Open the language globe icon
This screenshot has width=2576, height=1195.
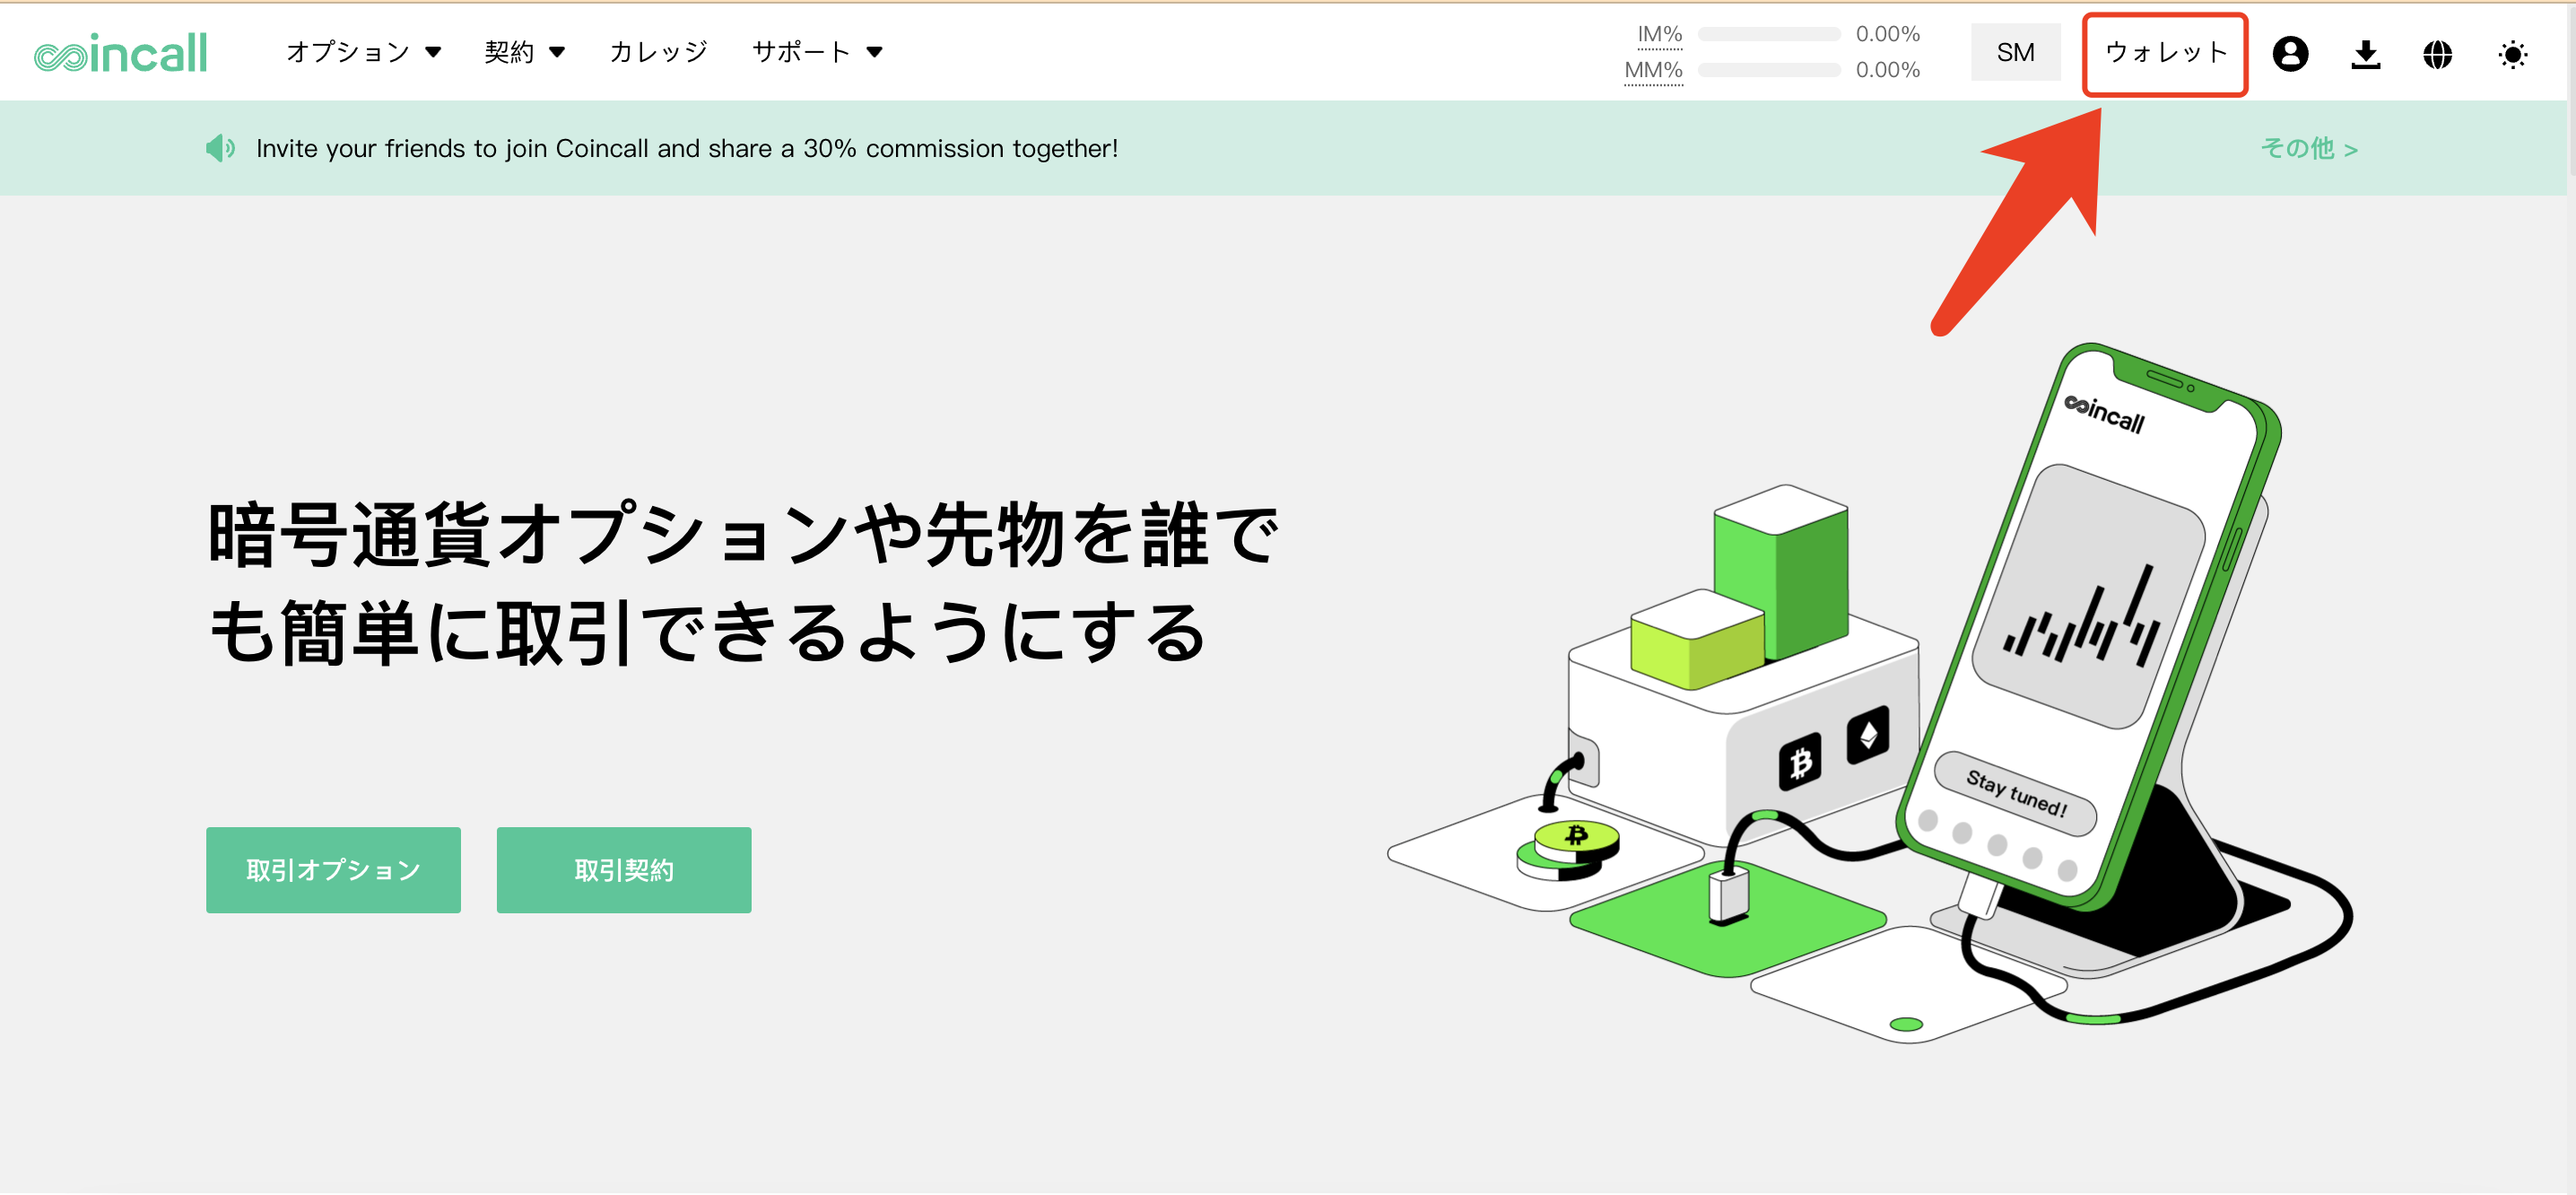click(2438, 54)
